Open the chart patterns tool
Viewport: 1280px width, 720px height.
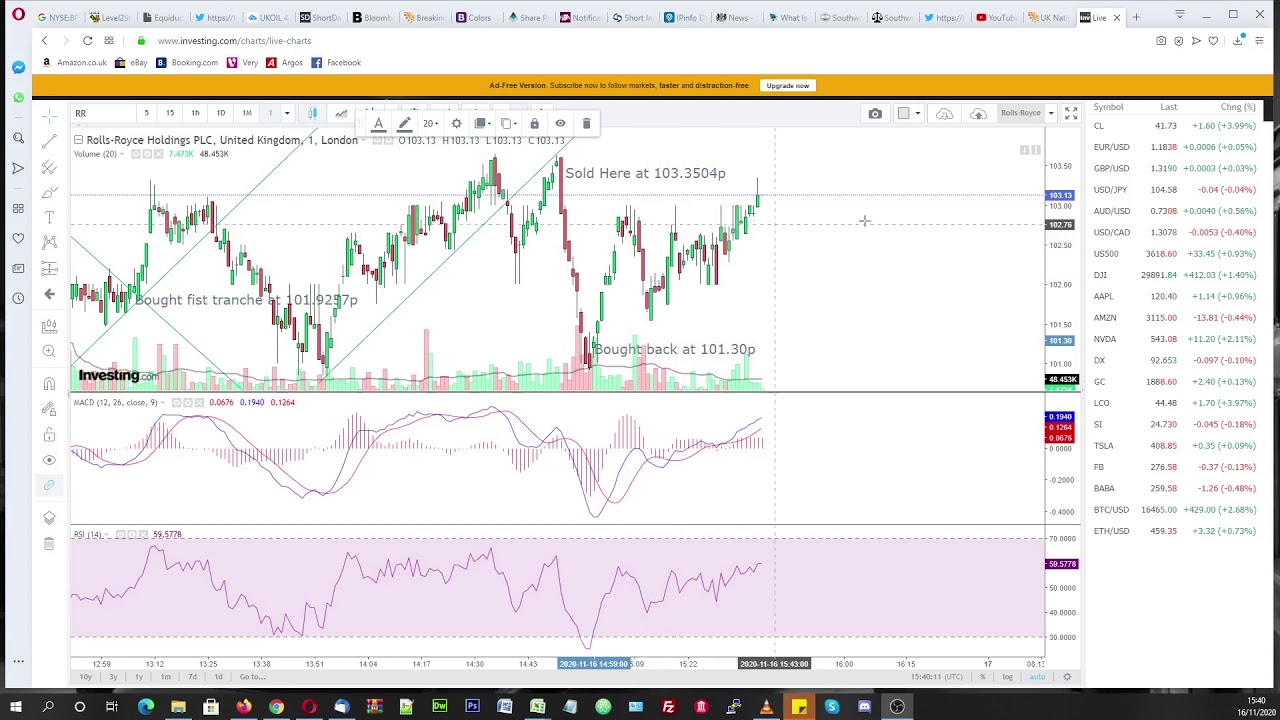49,242
